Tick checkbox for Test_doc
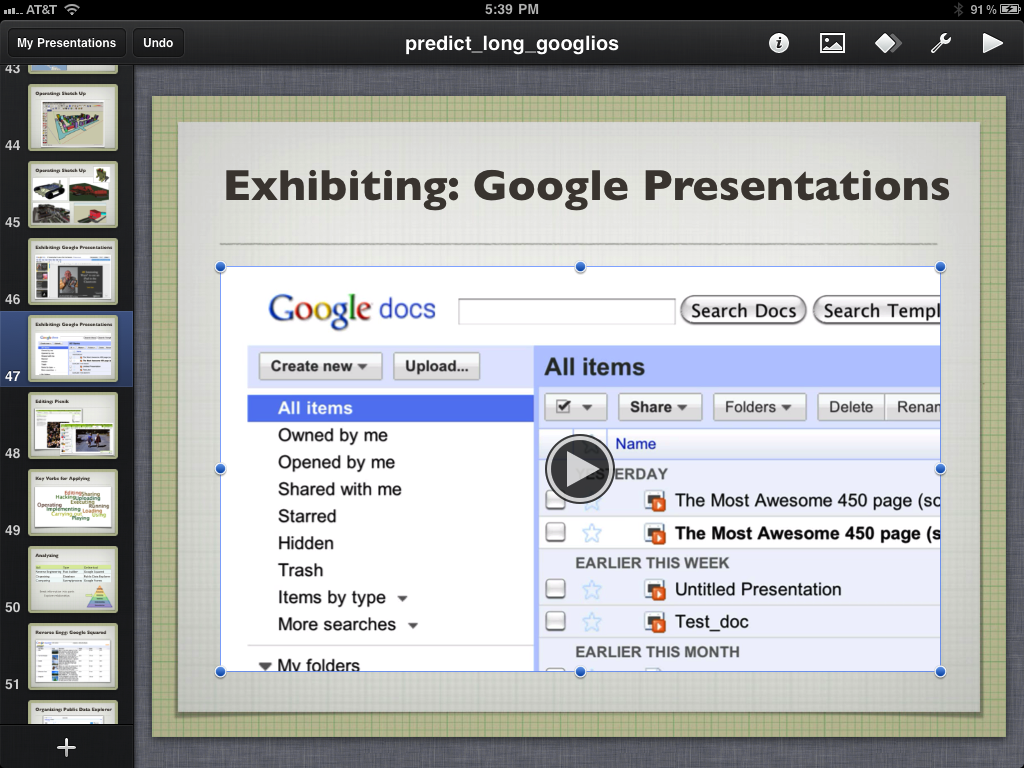 pyautogui.click(x=555, y=620)
